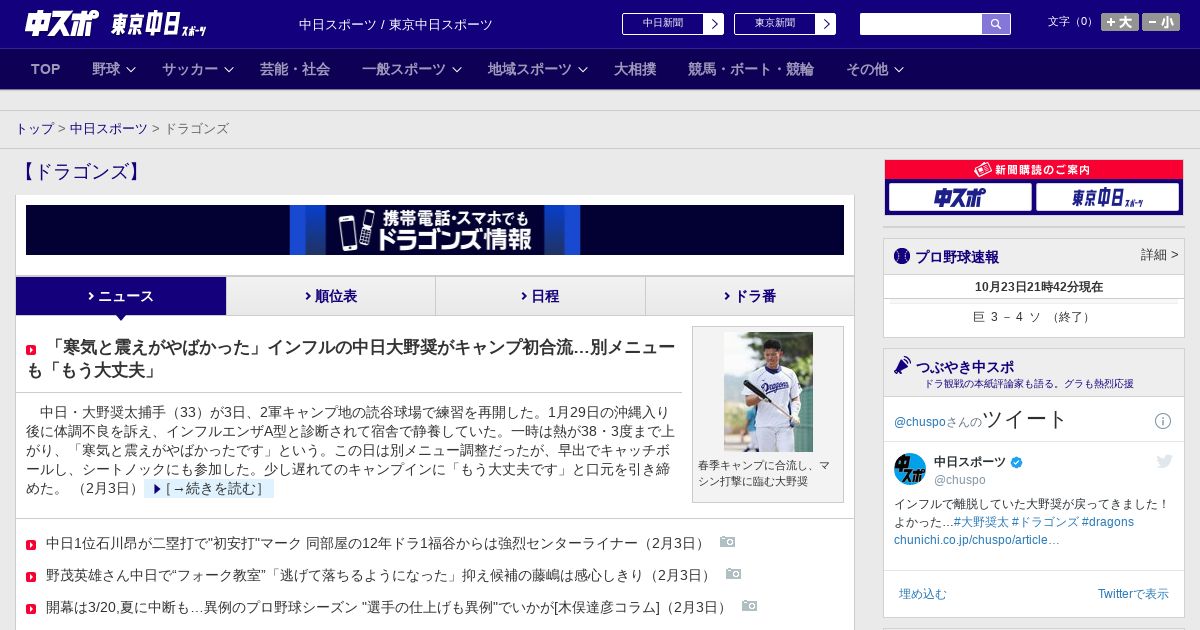The height and width of the screenshot is (630, 1200).
Task: Open 木俣達彦コラム article about 開幕3/20
Action: (x=388, y=607)
